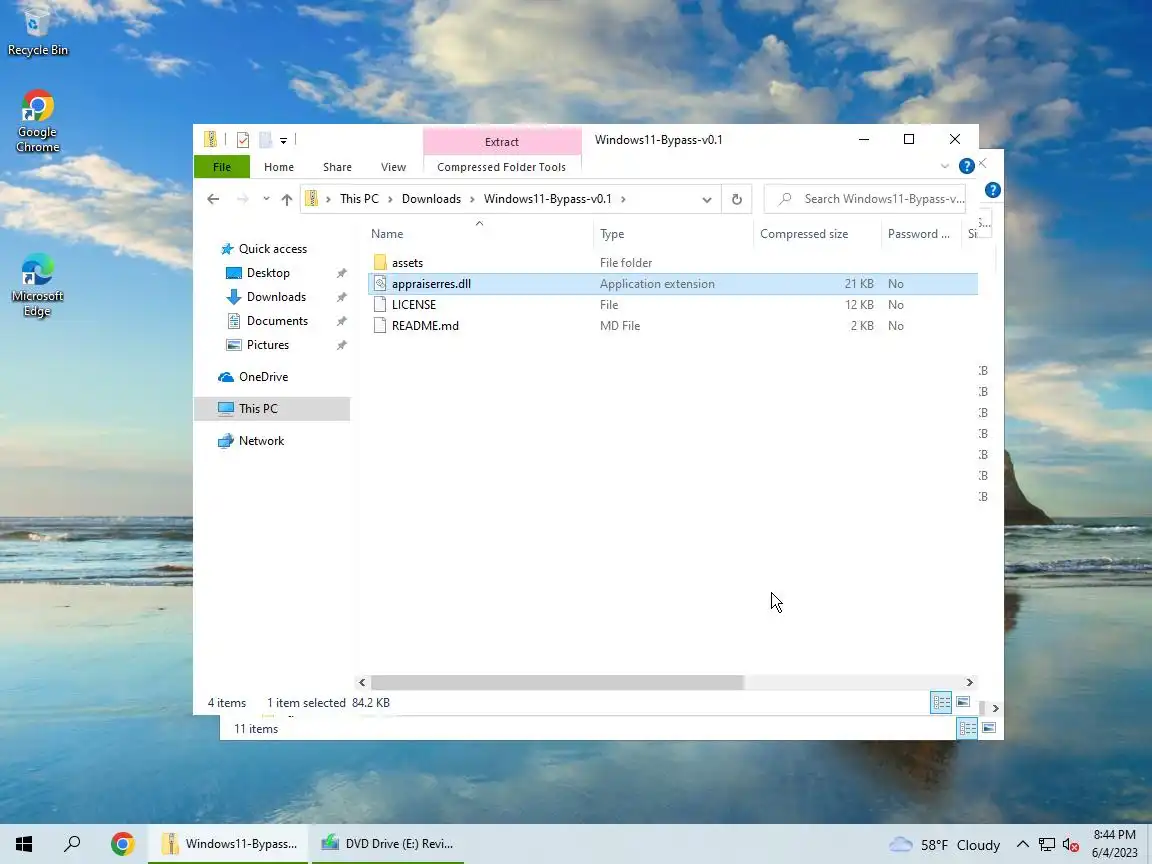Select the Microsoft Edge desktop shortcut
Screen dimensions: 1152x864
(37, 285)
